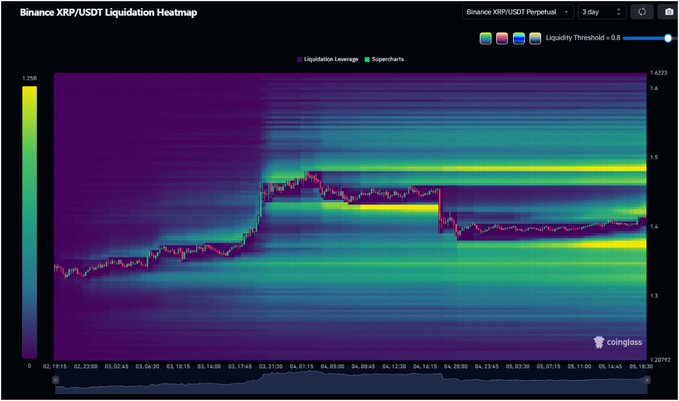
Task: Click the '03, 21:30' time axis label
Action: [x=271, y=366]
